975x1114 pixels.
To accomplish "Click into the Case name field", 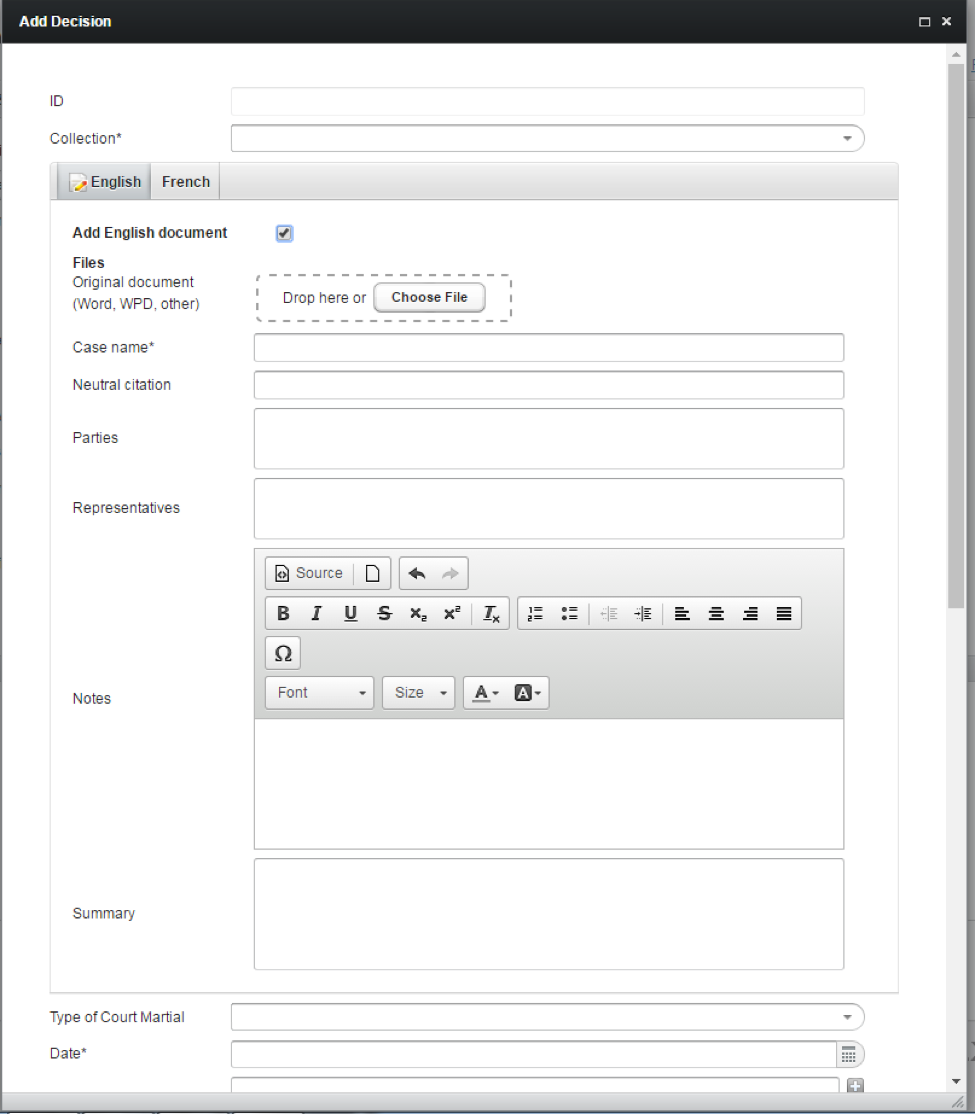I will [x=548, y=347].
